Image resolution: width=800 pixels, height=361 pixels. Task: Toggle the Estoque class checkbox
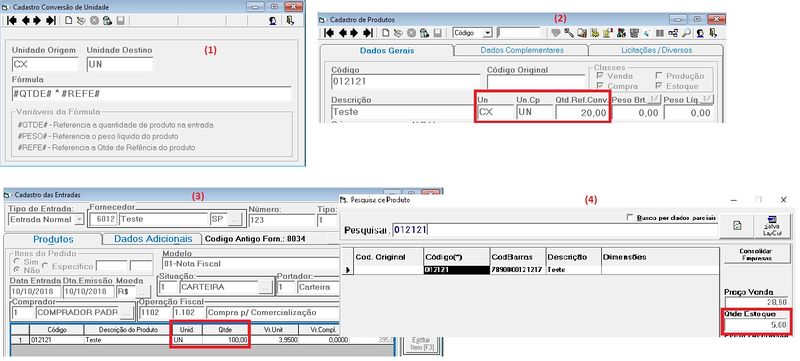point(659,86)
